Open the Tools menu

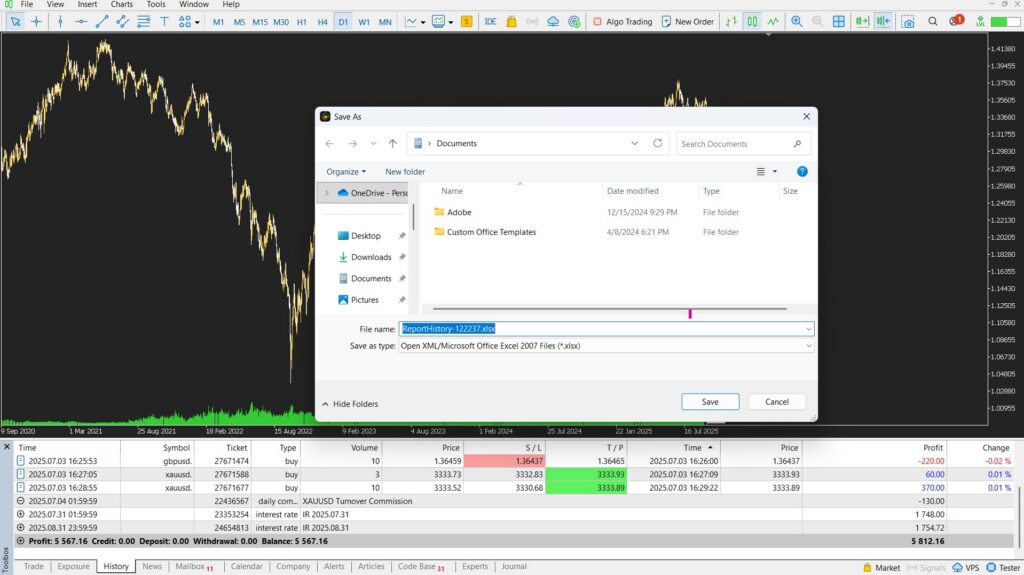156,4
